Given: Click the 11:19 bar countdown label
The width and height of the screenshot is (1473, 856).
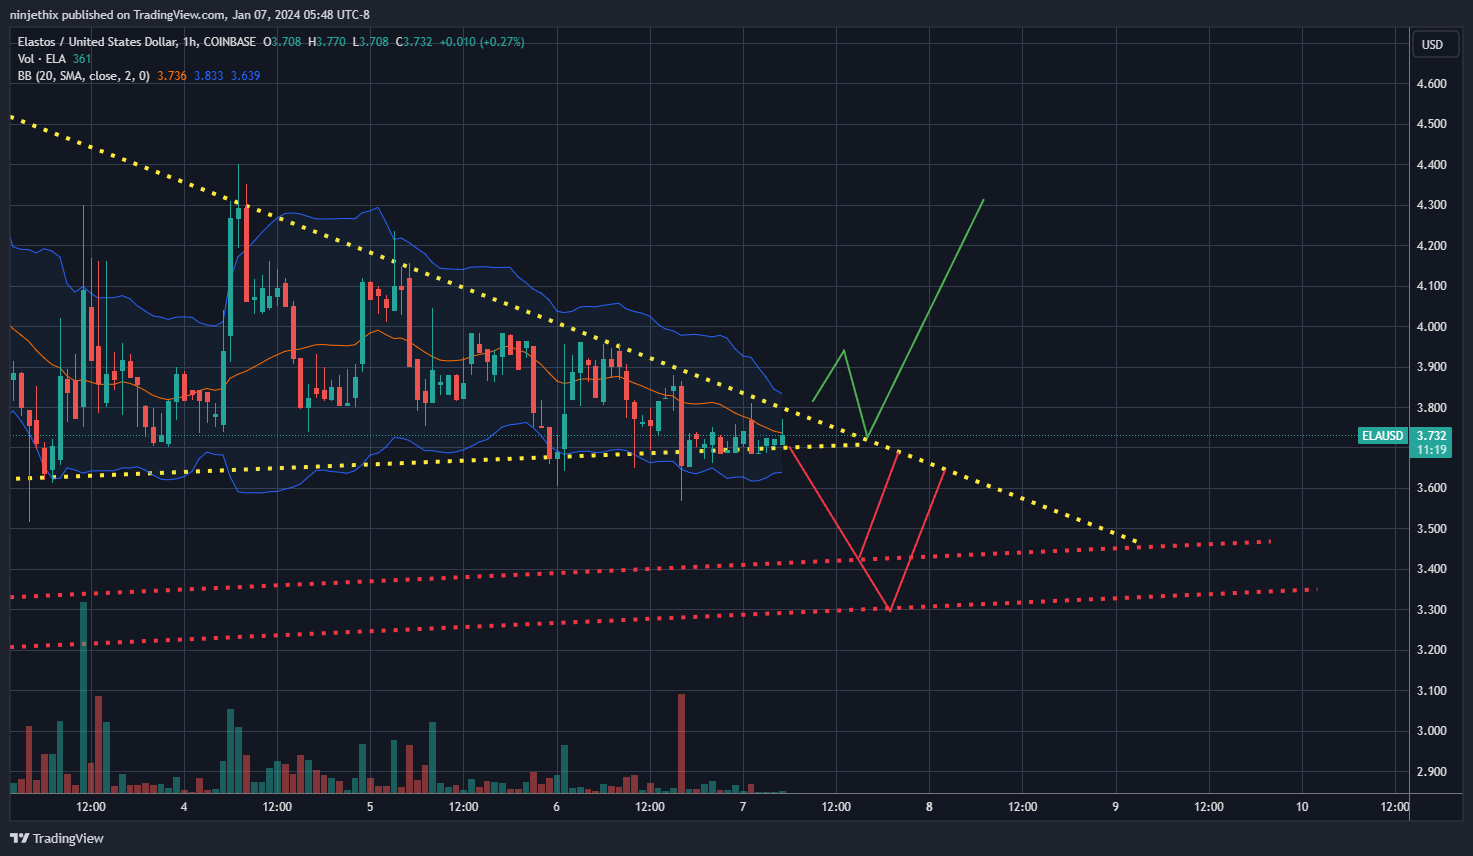Looking at the screenshot, I should coord(1432,450).
